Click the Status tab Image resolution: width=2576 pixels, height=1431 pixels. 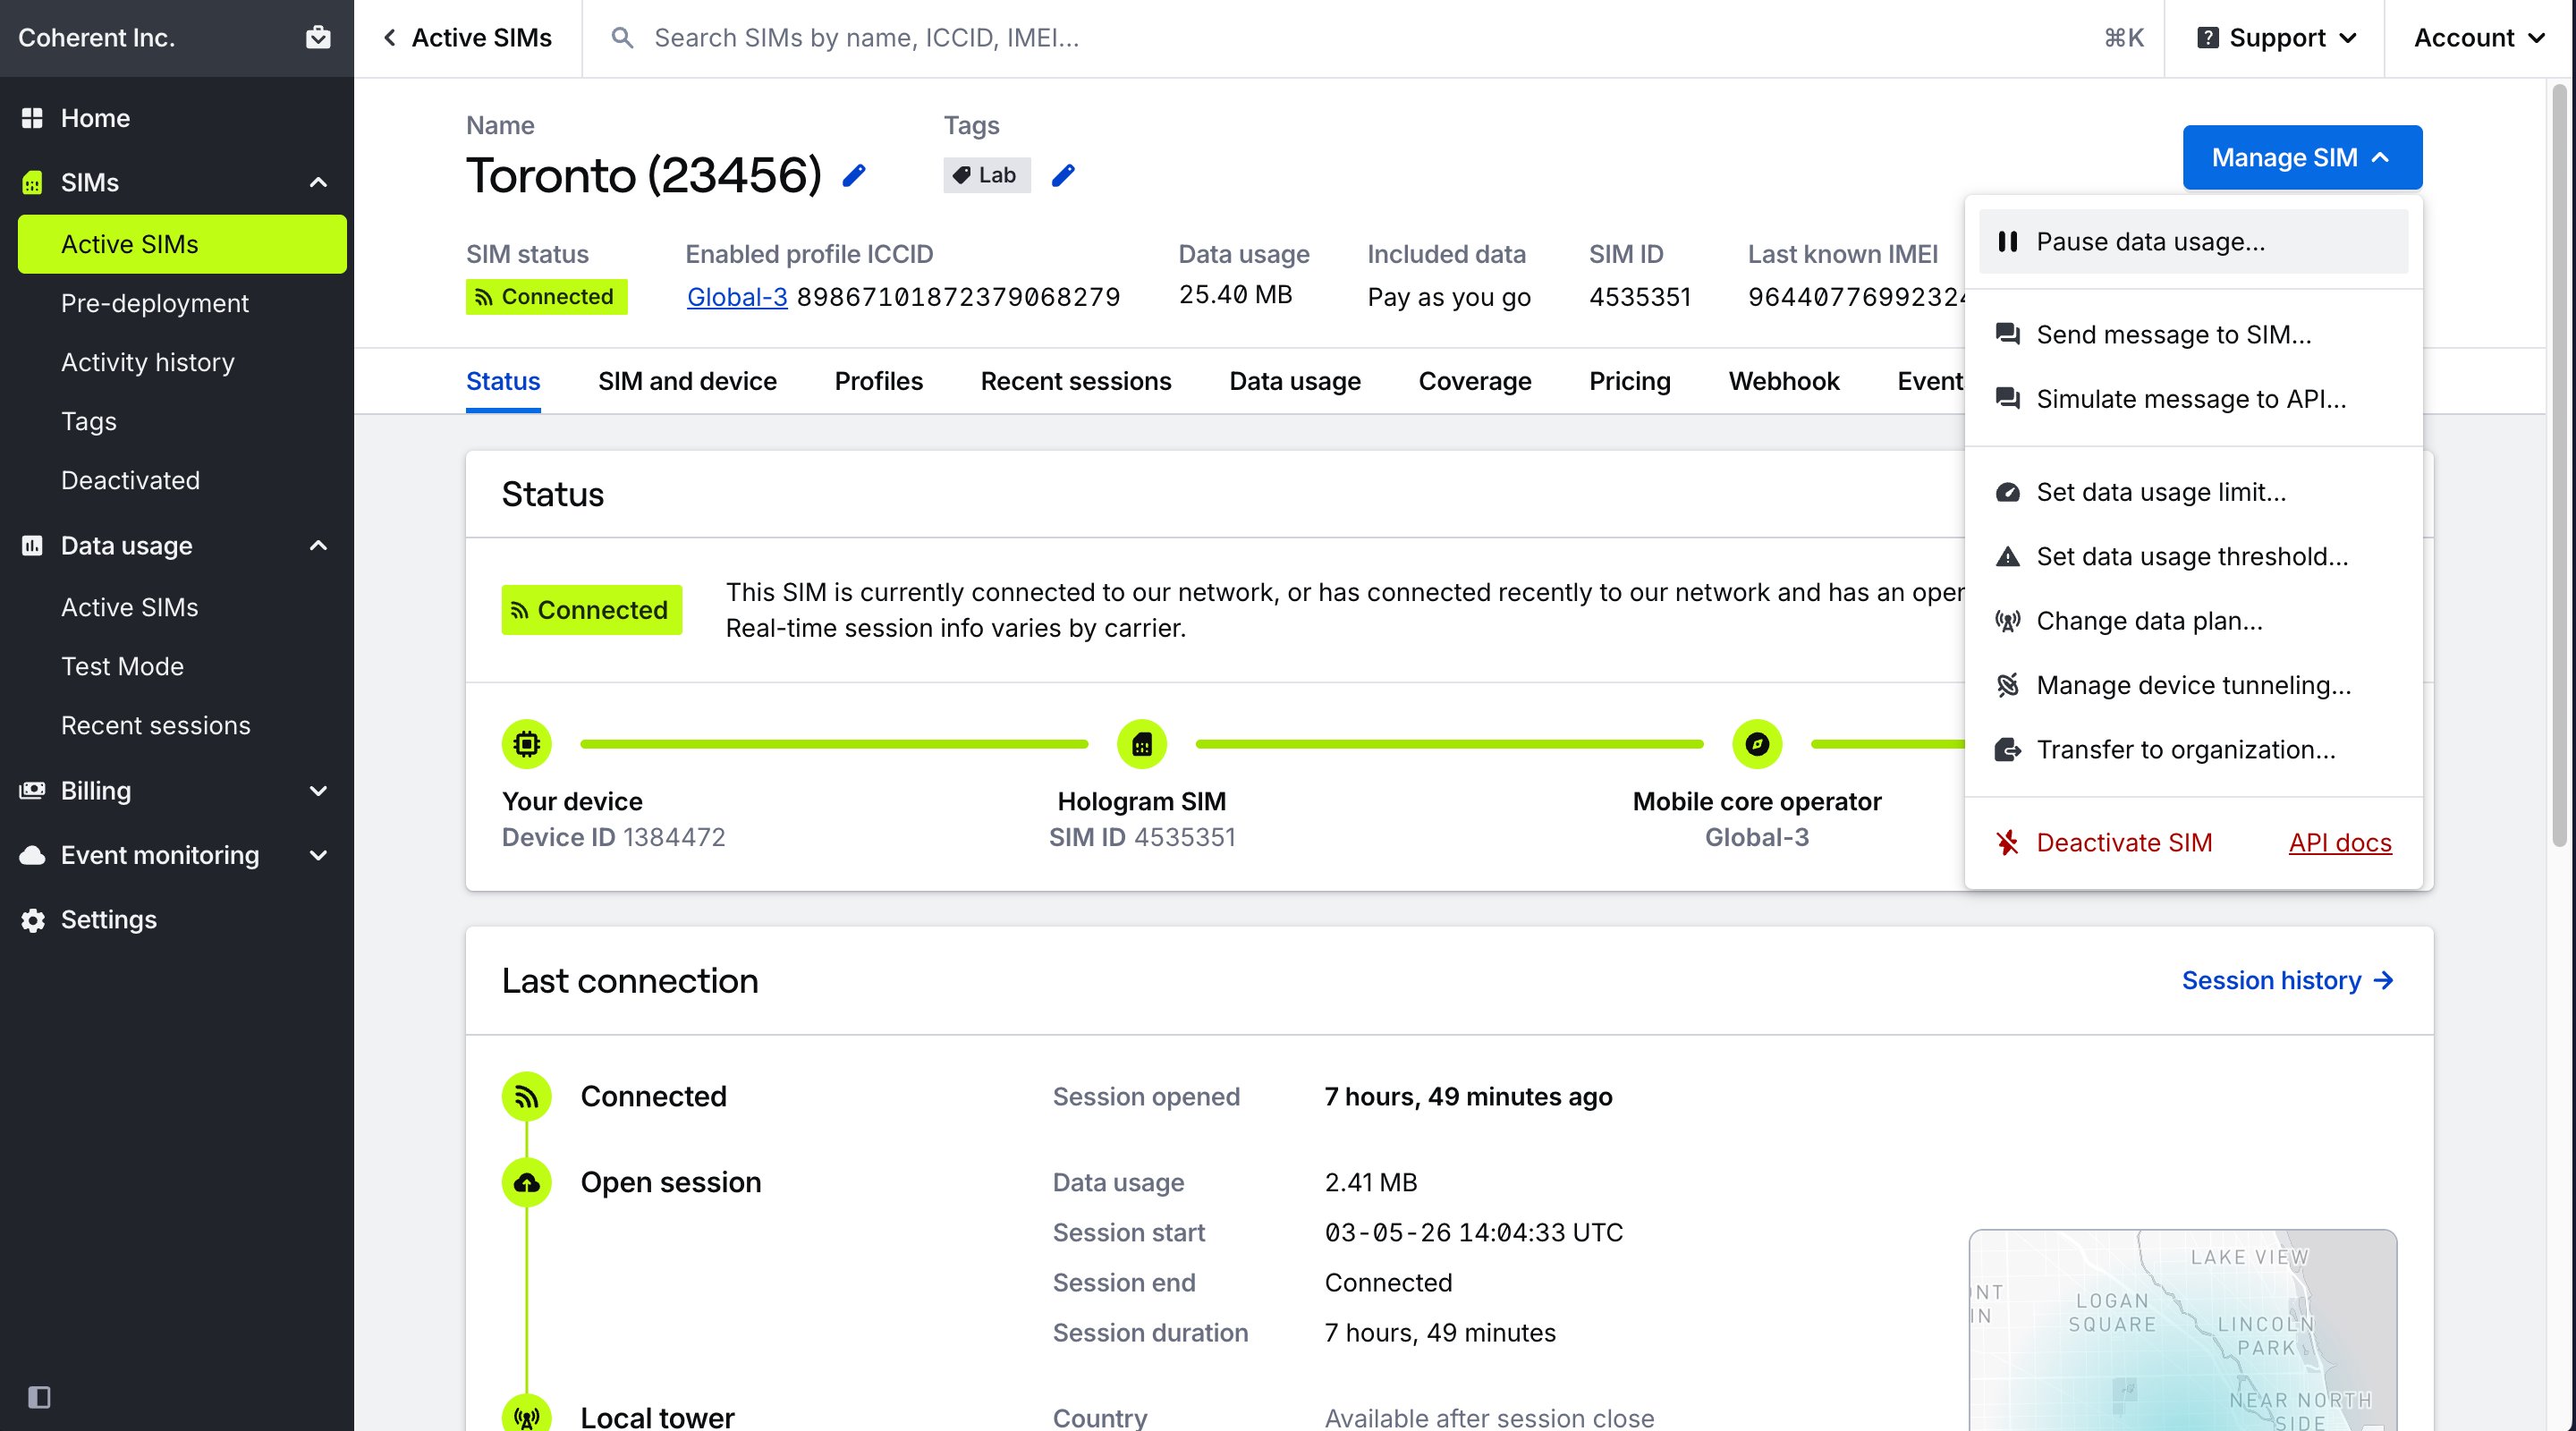[x=503, y=381]
